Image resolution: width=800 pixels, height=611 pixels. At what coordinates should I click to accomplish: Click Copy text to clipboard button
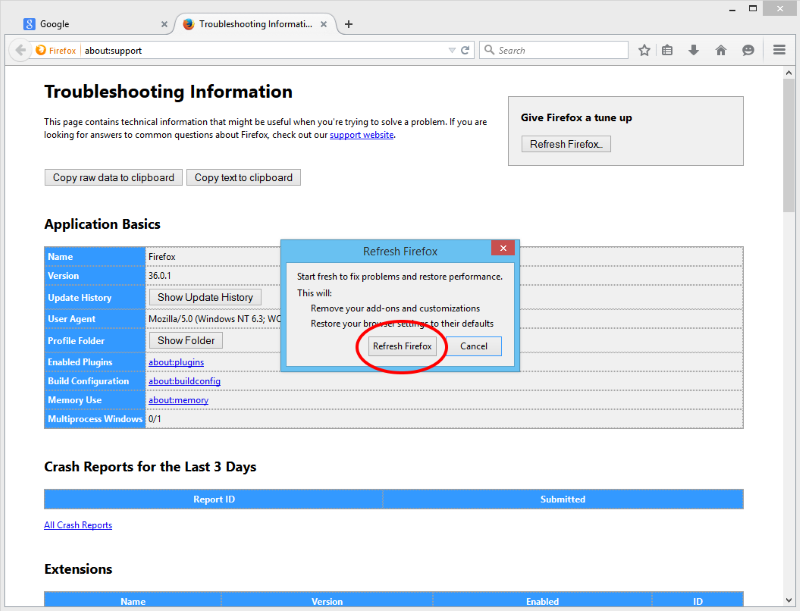point(243,177)
